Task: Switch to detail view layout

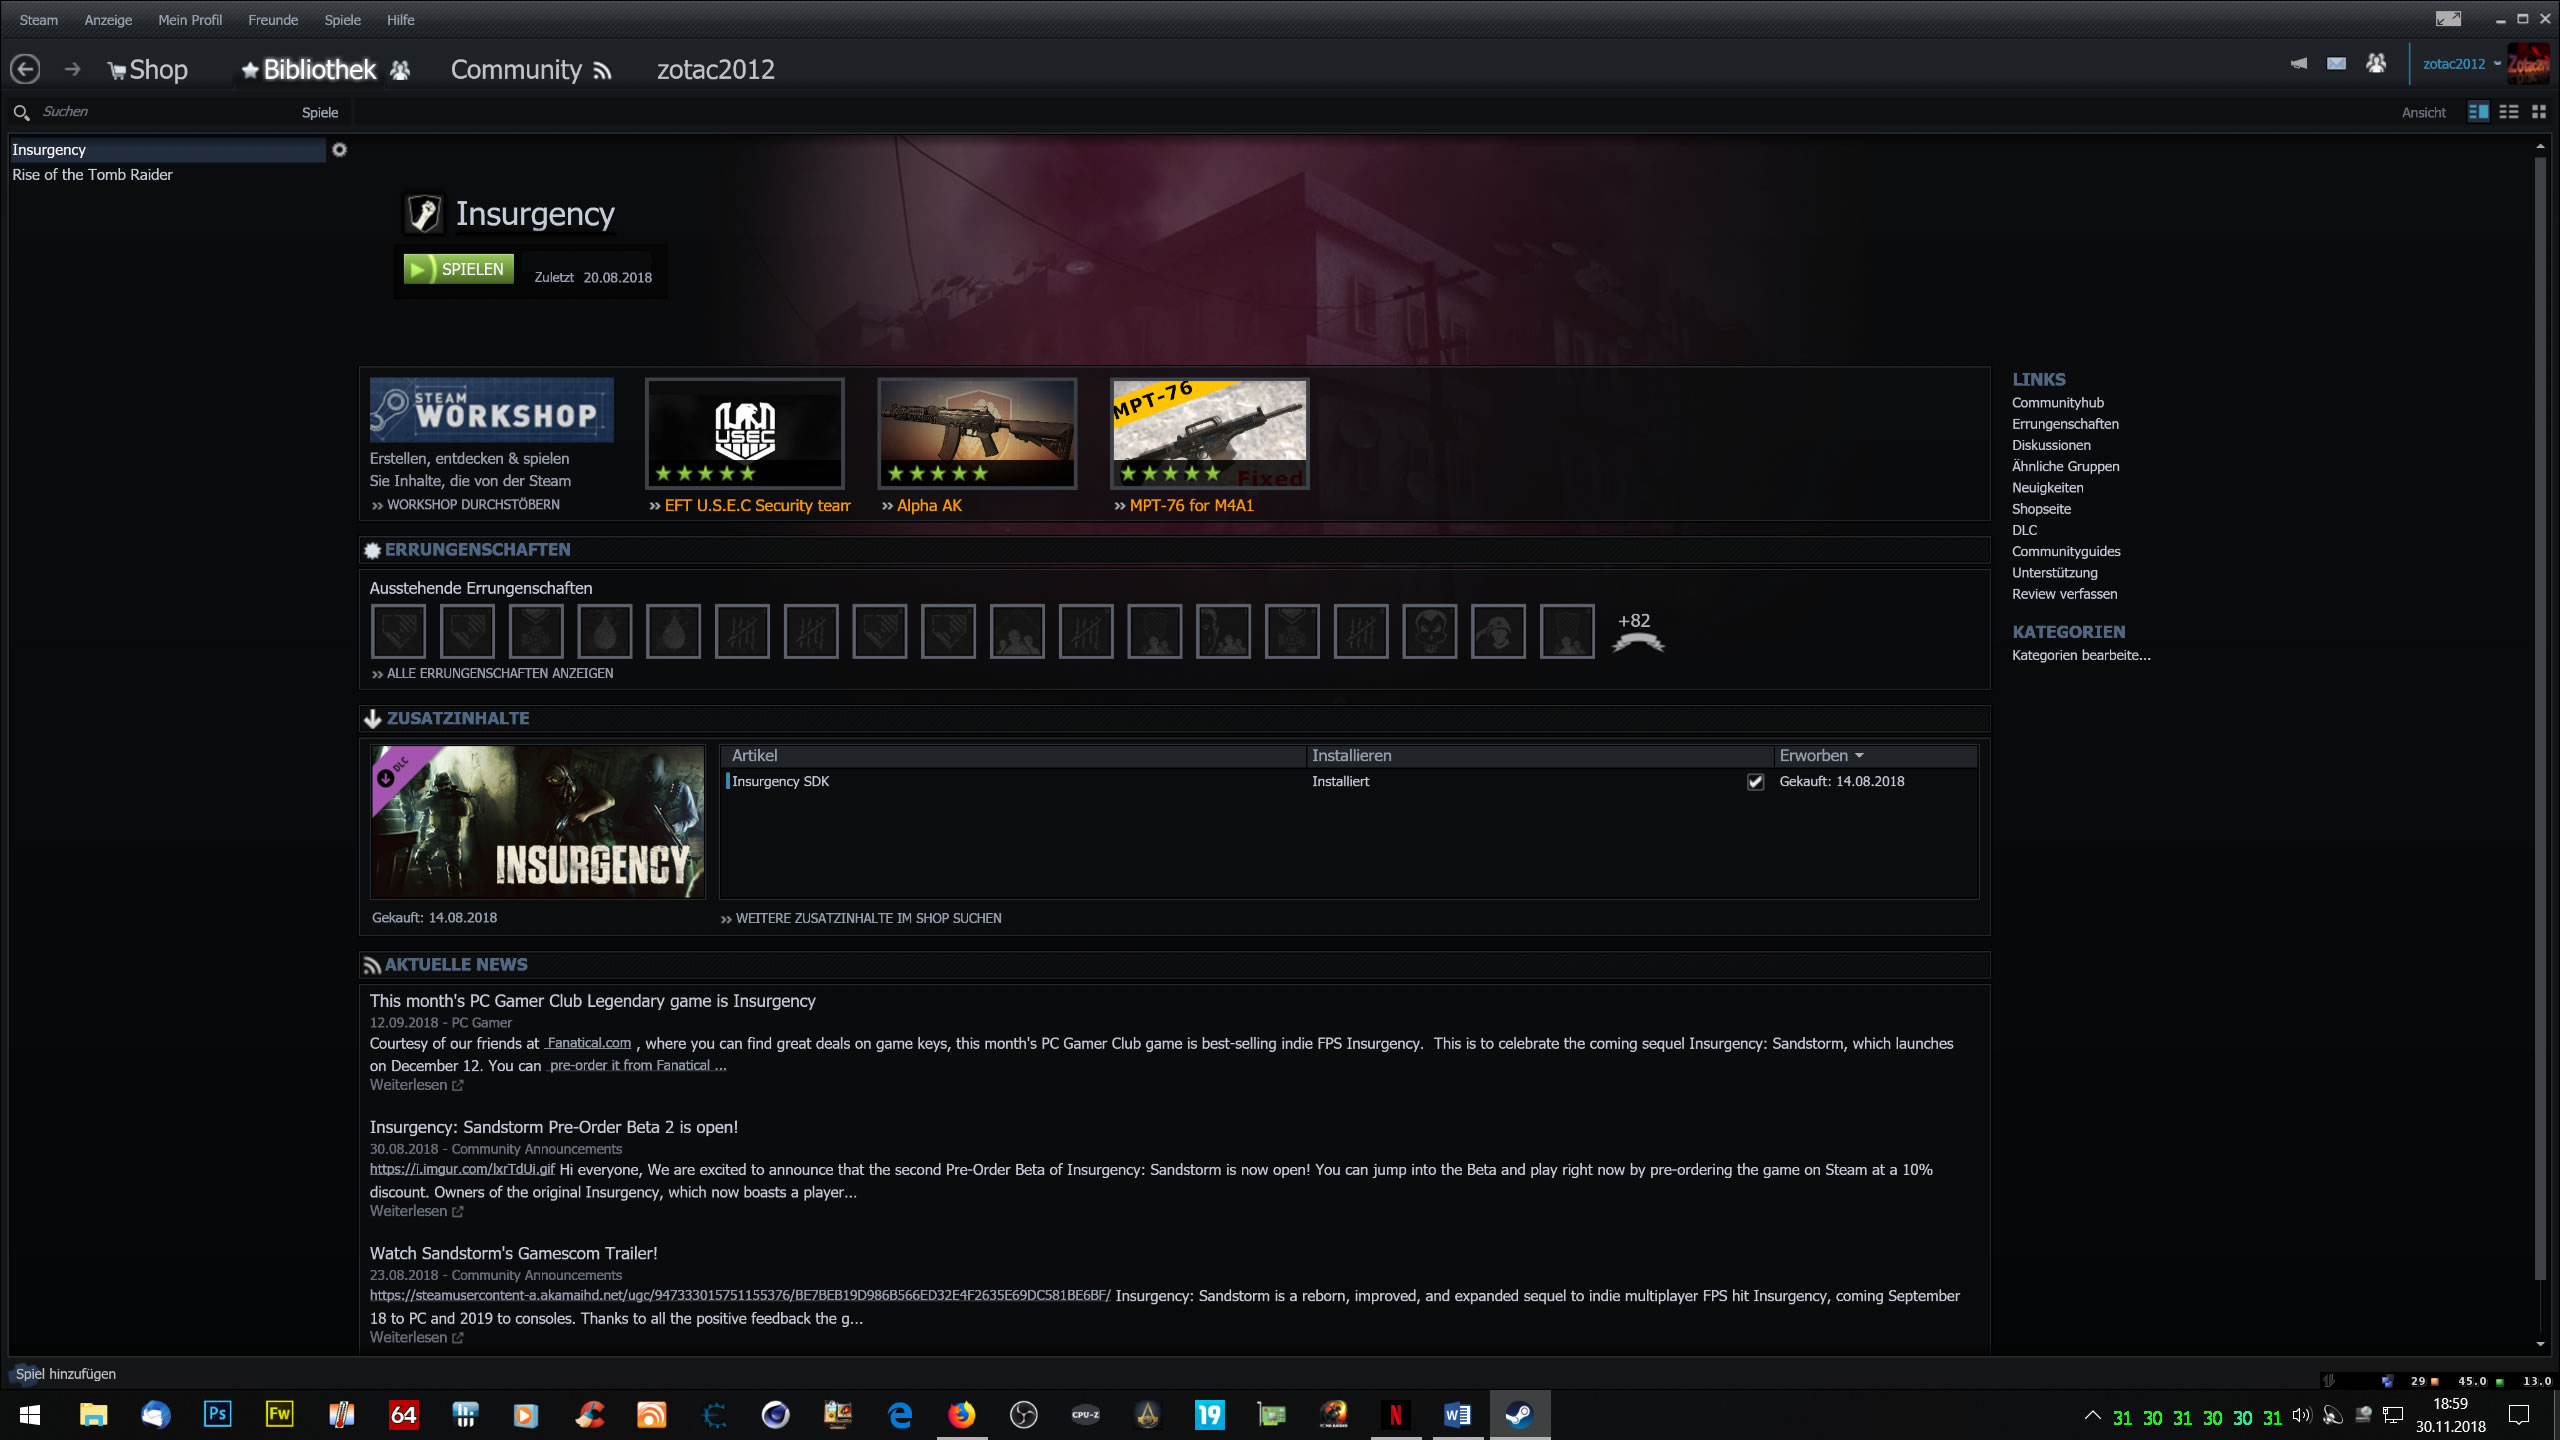Action: point(2478,112)
